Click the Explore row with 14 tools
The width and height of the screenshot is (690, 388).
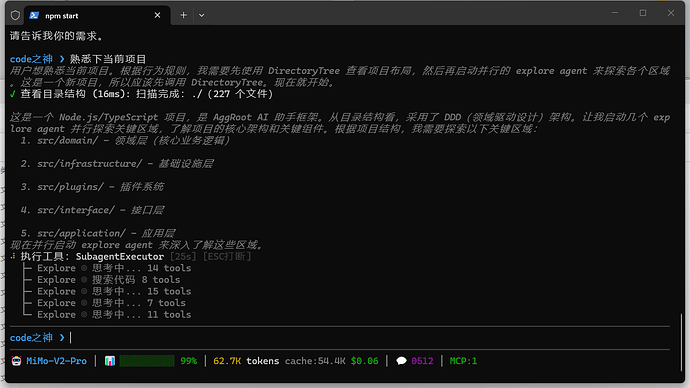pos(114,268)
